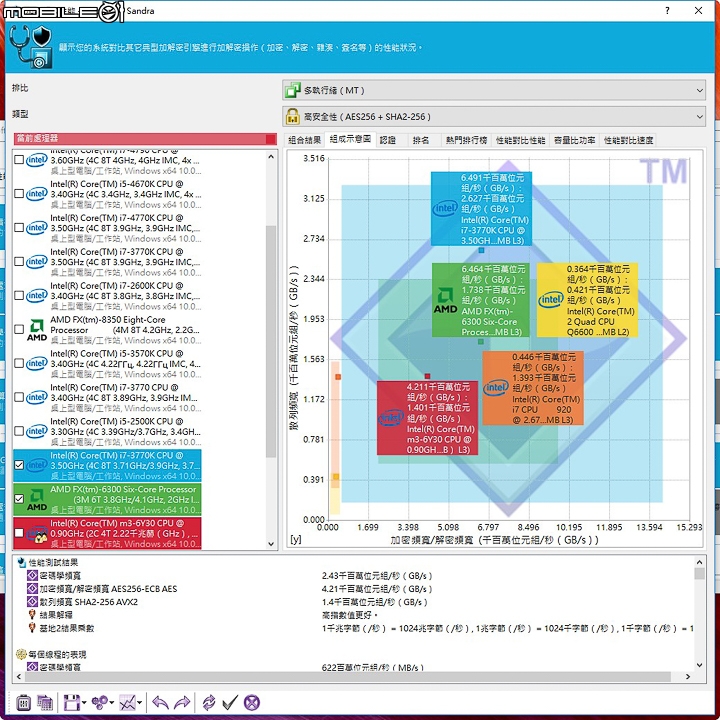Click processor list scrollbar down arrow
This screenshot has height=720, width=720.
(x=271, y=544)
